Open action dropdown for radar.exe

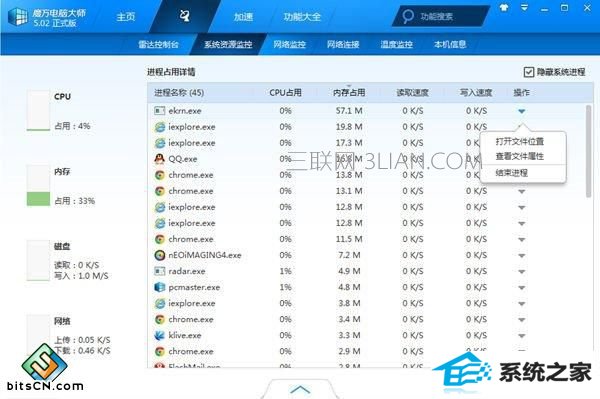click(x=521, y=272)
